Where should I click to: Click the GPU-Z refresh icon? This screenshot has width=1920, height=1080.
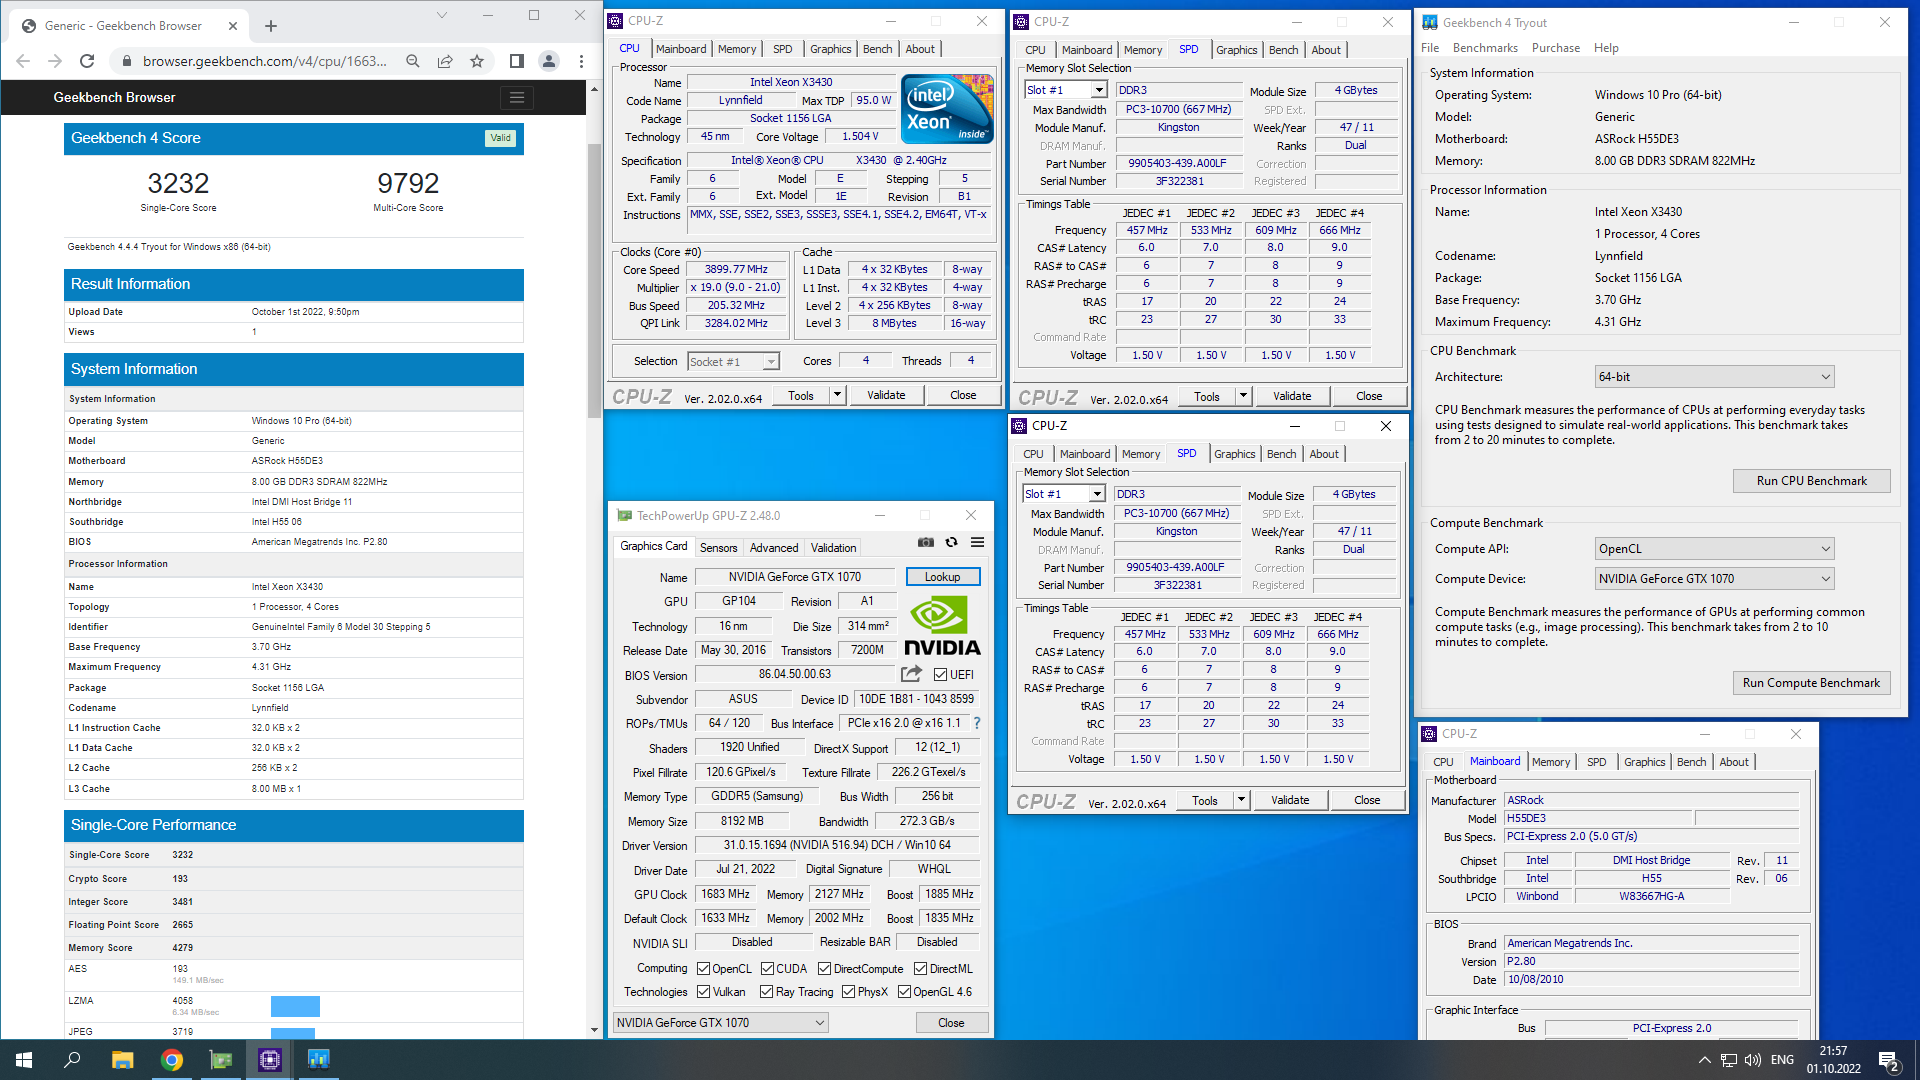pyautogui.click(x=952, y=542)
